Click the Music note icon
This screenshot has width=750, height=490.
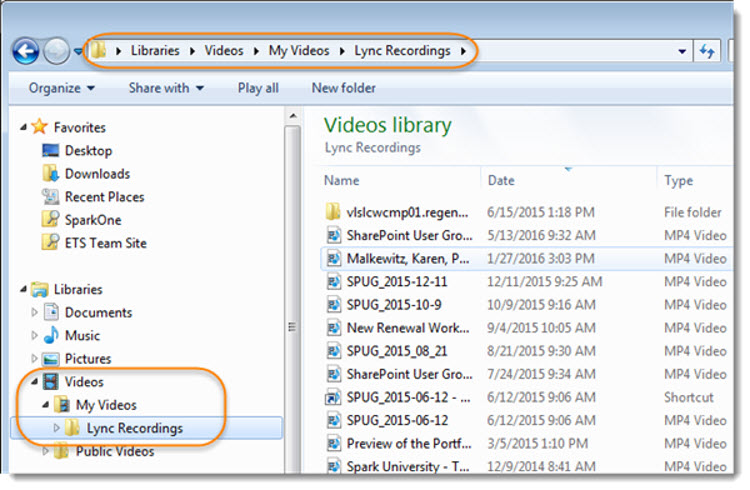point(51,335)
